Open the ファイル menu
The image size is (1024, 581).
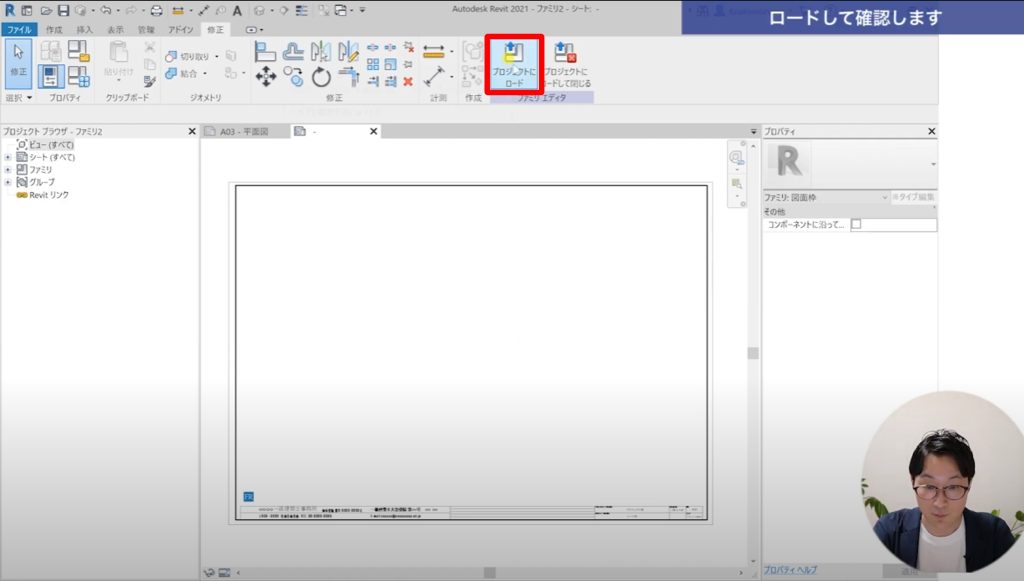pyautogui.click(x=19, y=30)
